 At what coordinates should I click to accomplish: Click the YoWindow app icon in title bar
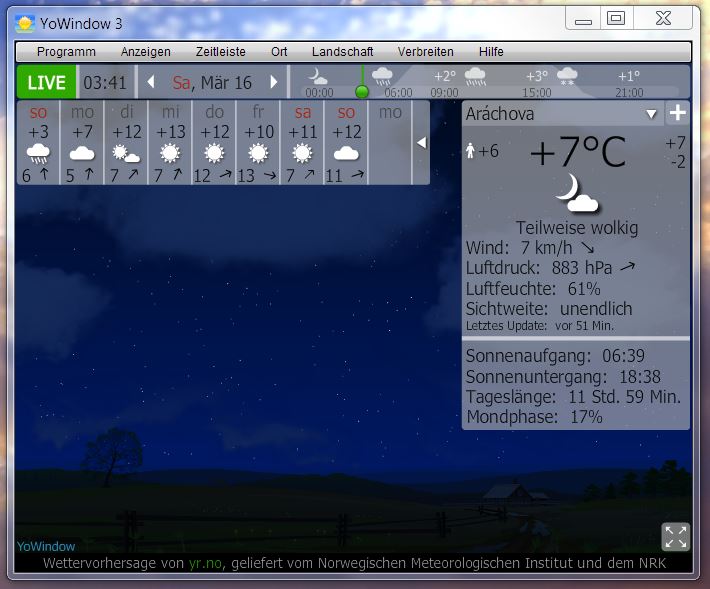click(25, 20)
